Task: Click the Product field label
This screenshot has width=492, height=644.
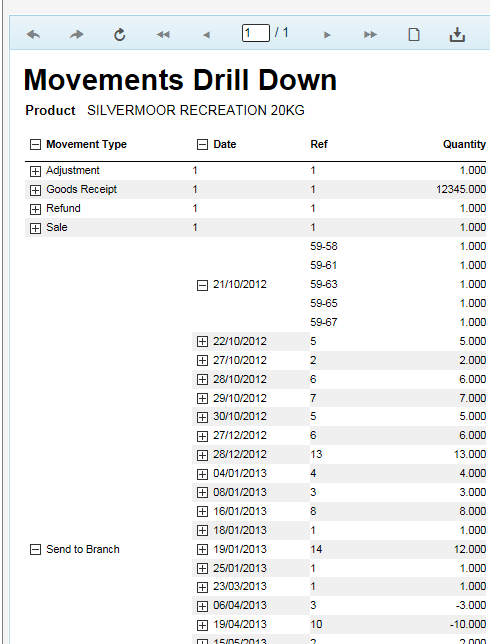Action: 50,110
